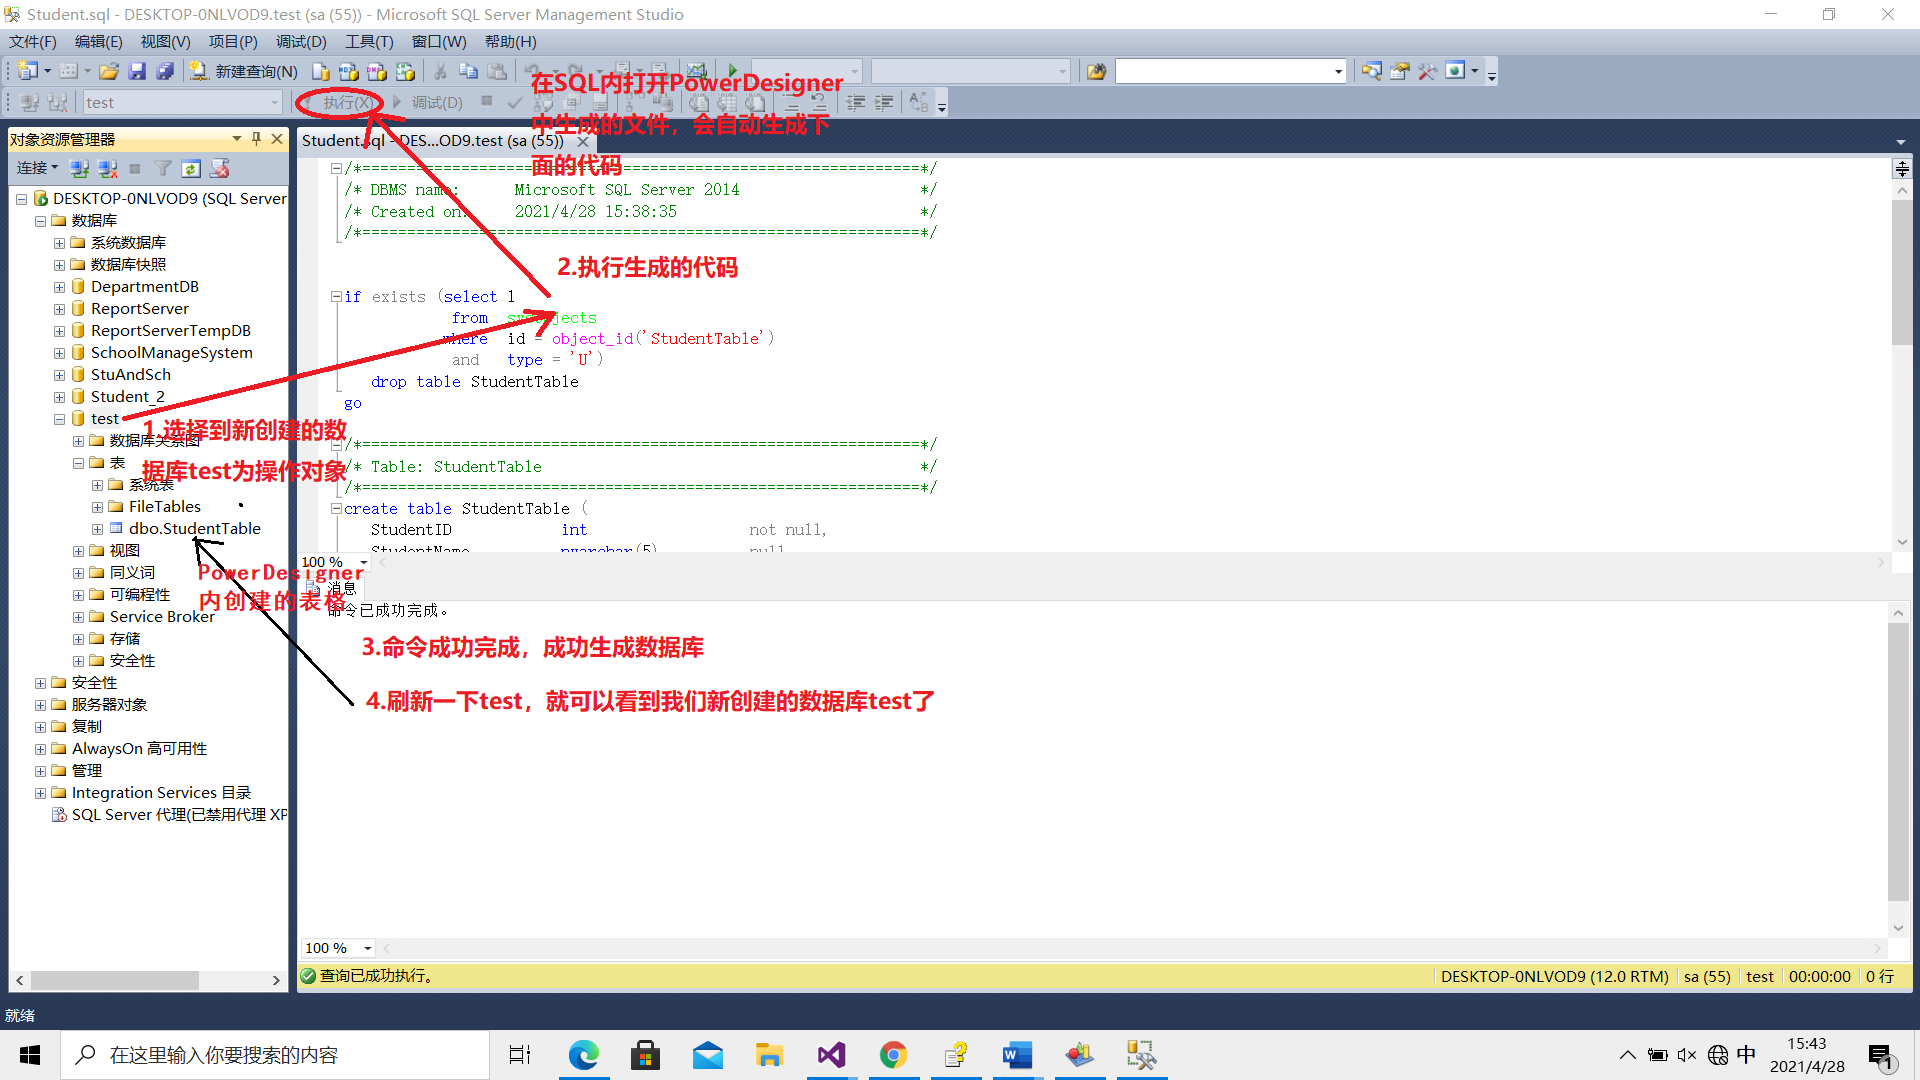The height and width of the screenshot is (1080, 1920).
Task: Select the dbo.StudentTable tree item
Action: click(x=194, y=529)
